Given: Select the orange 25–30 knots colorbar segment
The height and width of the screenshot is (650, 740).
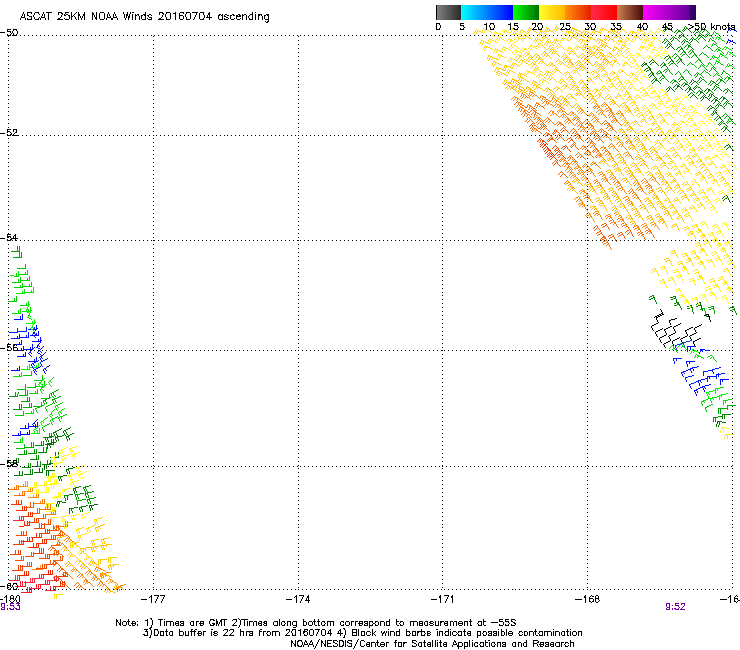Looking at the screenshot, I should (578, 12).
